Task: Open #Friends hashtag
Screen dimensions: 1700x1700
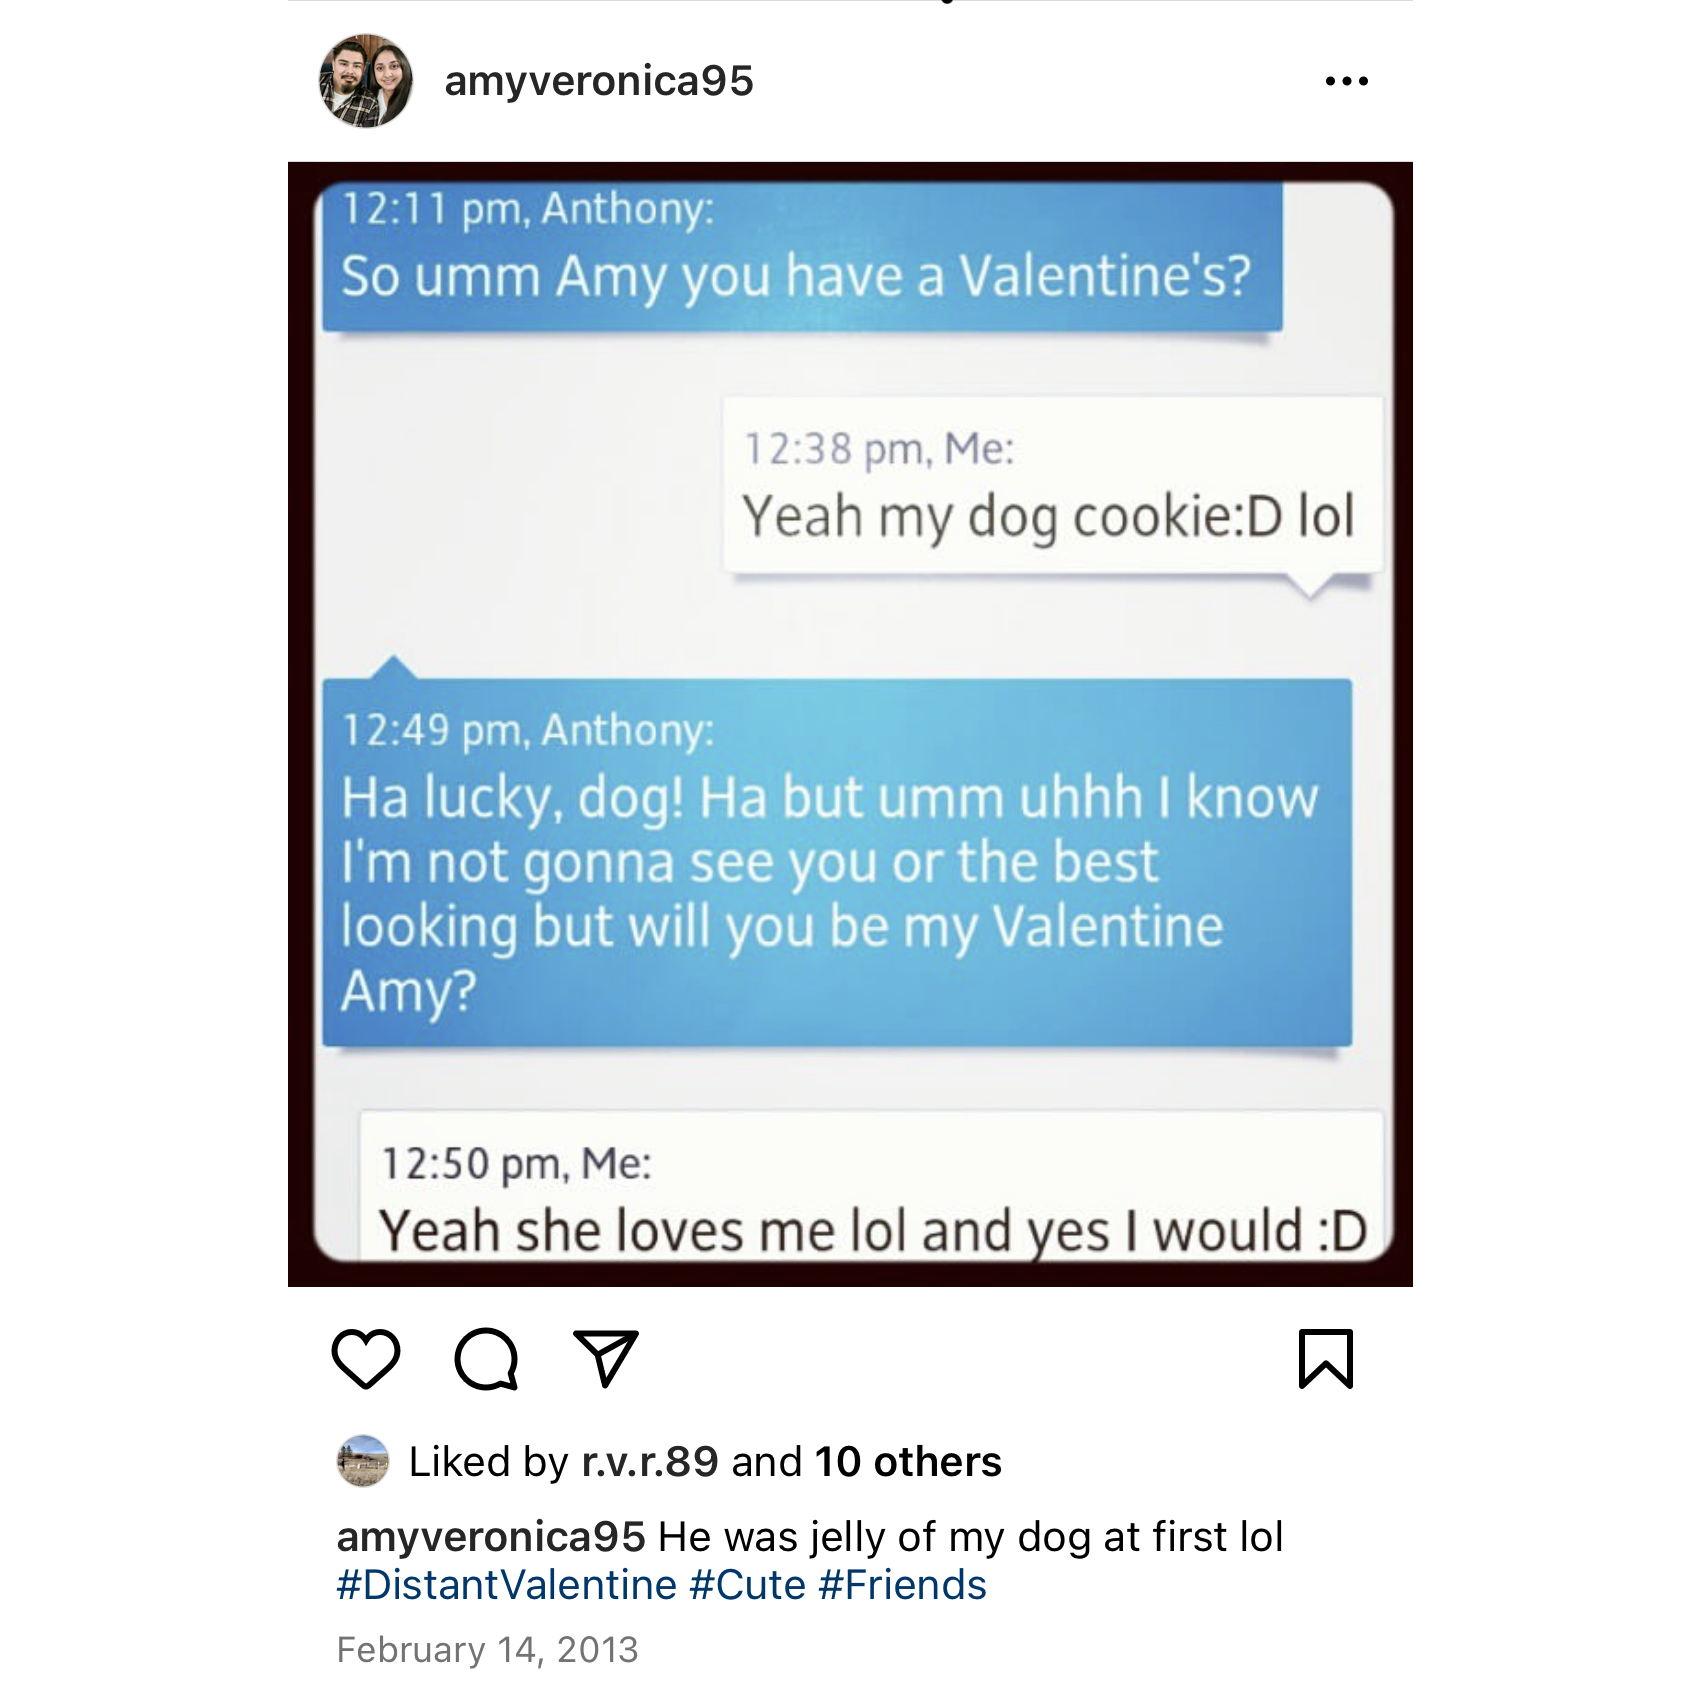Action: click(903, 1585)
